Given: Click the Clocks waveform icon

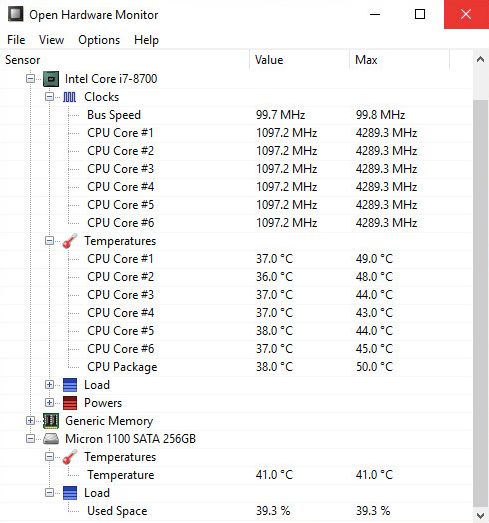Looking at the screenshot, I should (x=69, y=97).
